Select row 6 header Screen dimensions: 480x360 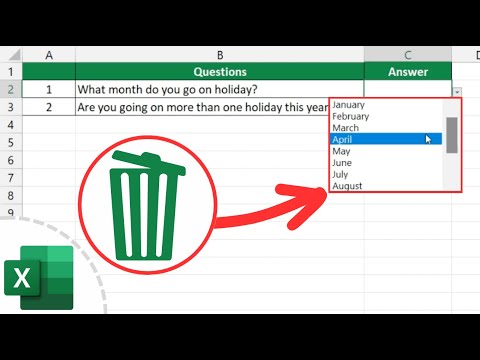pos(11,160)
